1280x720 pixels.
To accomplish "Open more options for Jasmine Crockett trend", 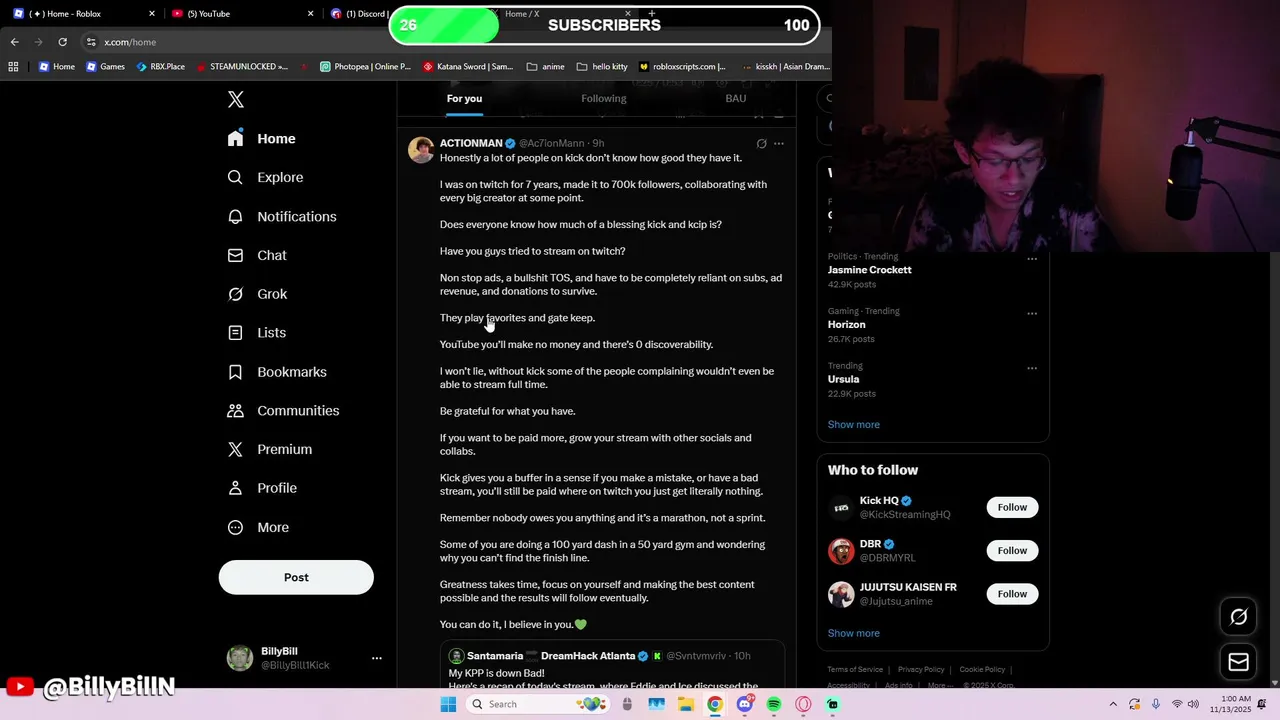I will [1032, 259].
